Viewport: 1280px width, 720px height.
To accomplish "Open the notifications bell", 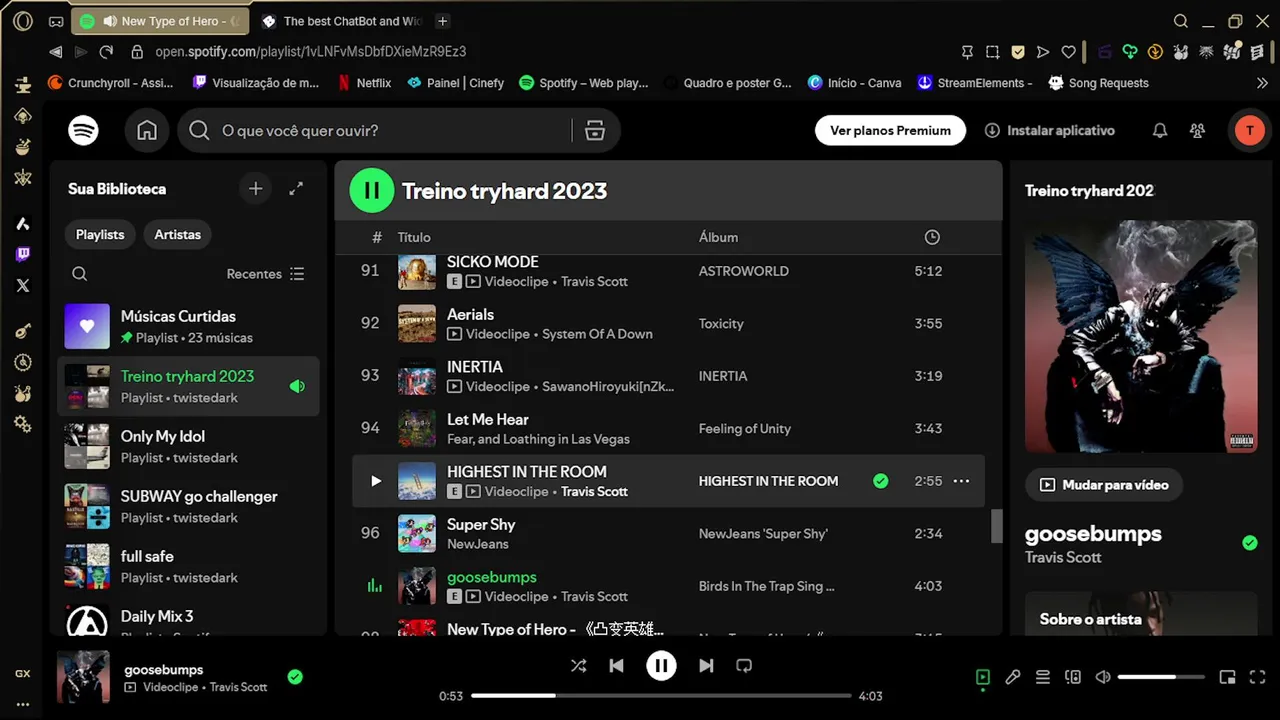I will pyautogui.click(x=1160, y=131).
